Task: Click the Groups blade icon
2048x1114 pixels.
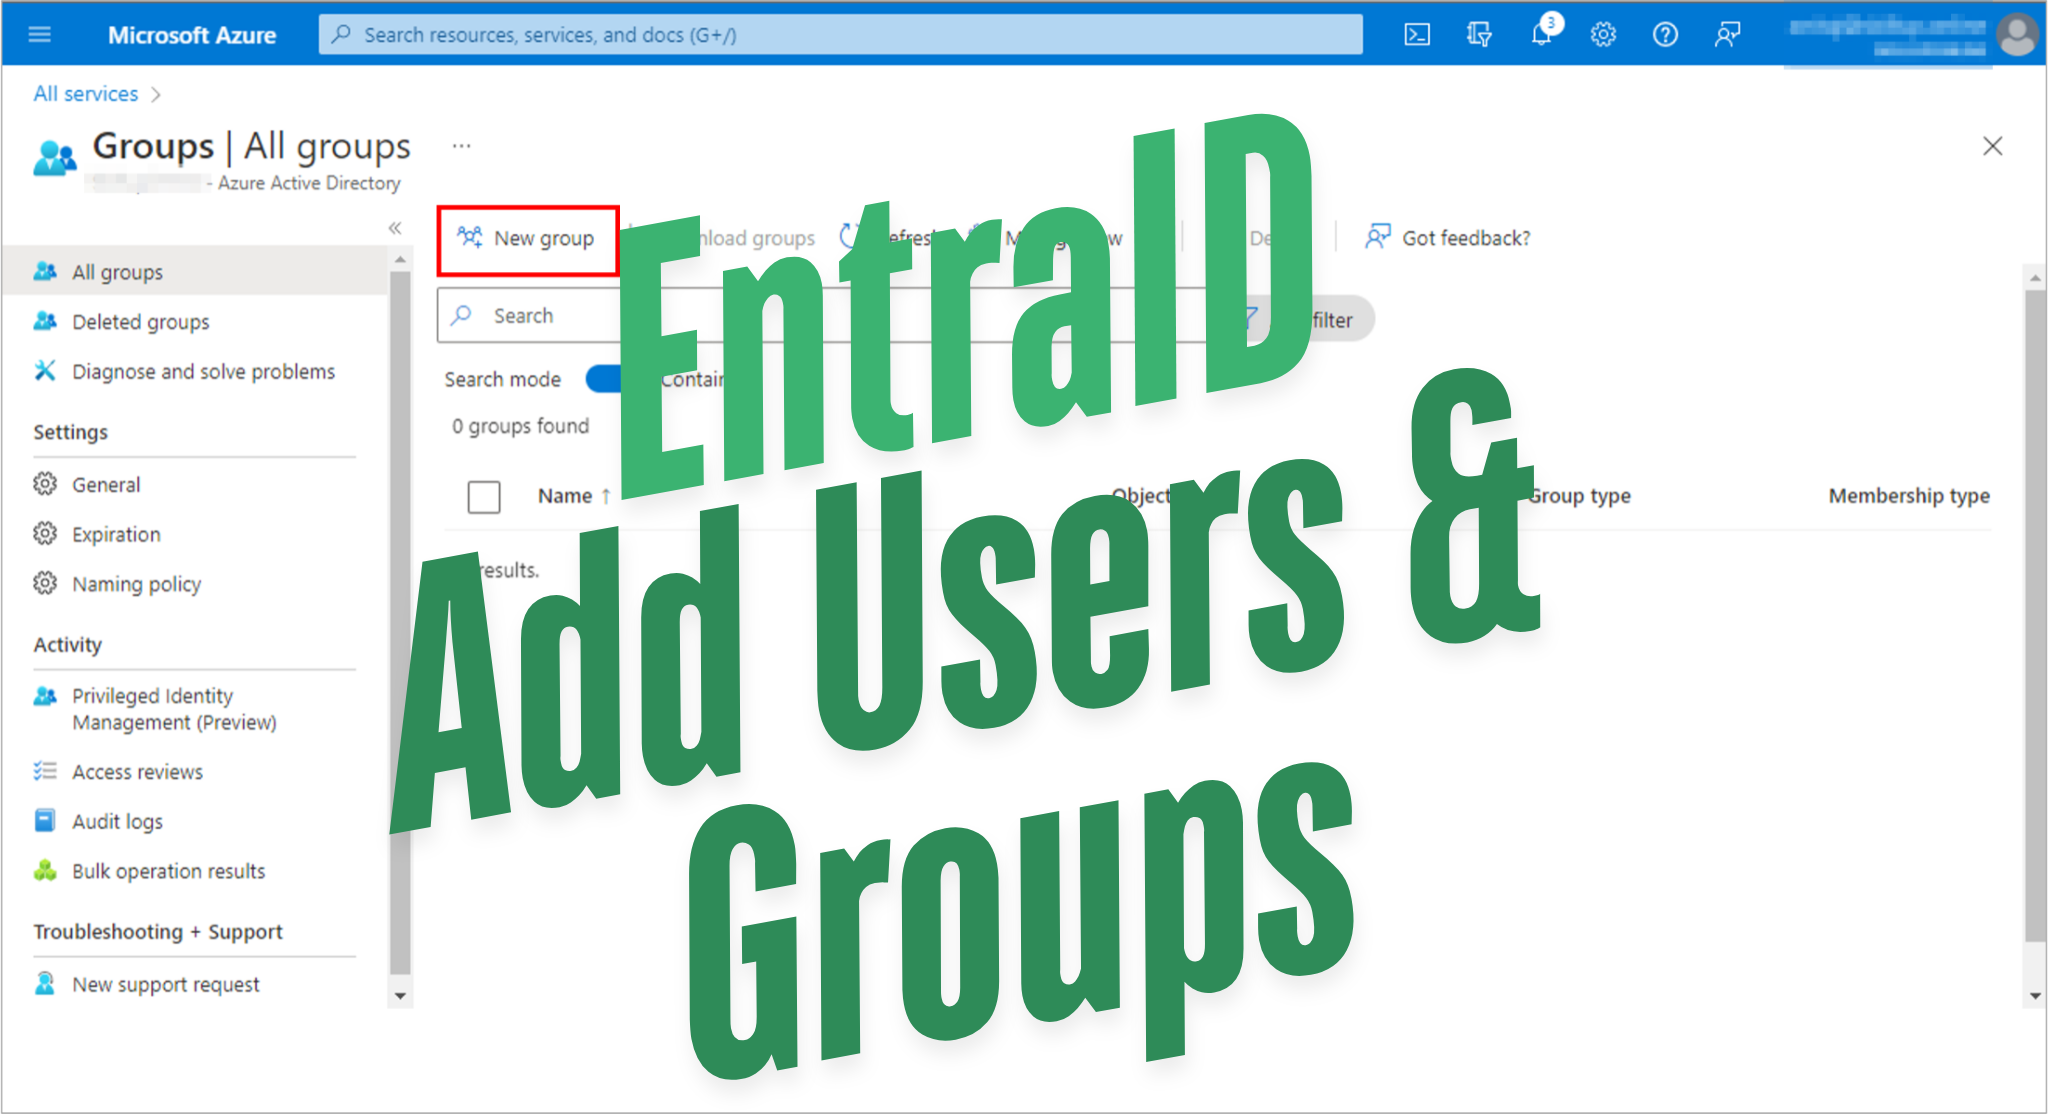Action: (x=55, y=158)
